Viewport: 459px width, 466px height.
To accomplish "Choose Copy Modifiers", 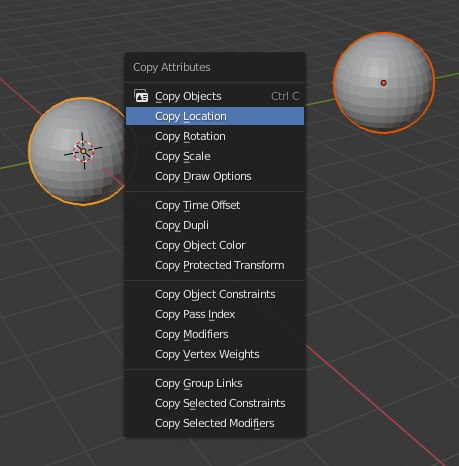I will click(215, 334).
